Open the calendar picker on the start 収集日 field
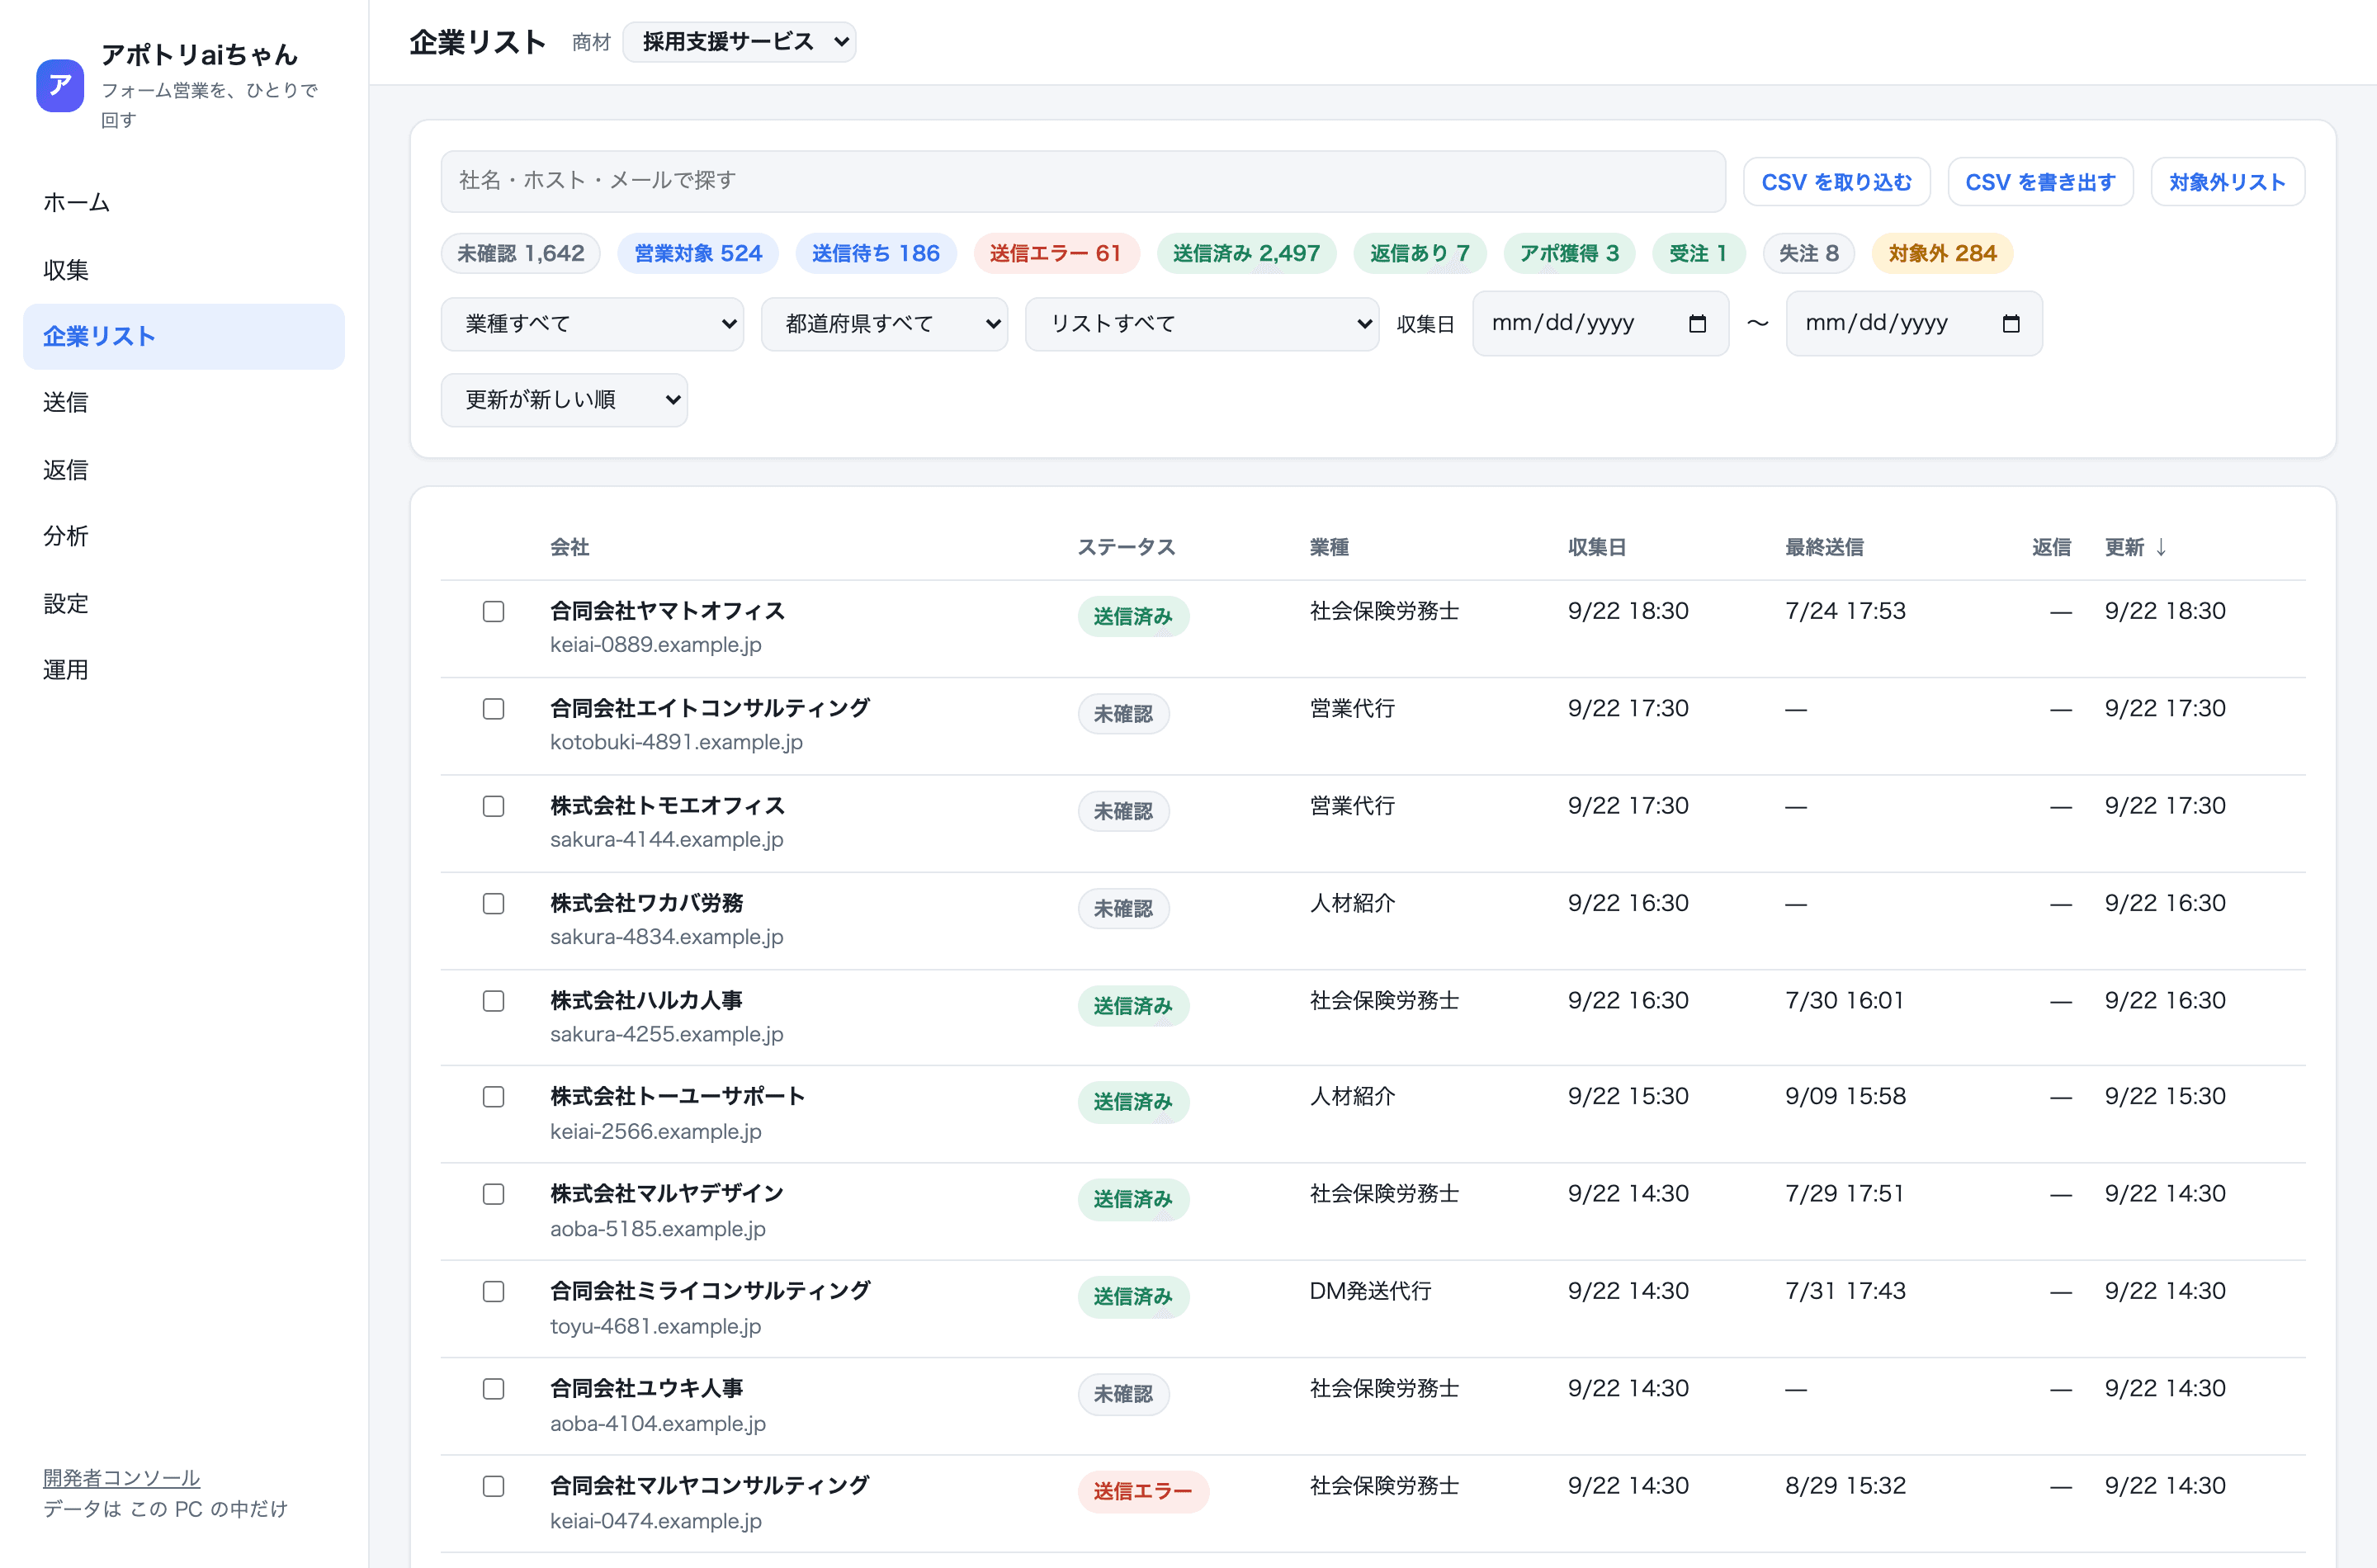2377x1568 pixels. pyautogui.click(x=1697, y=324)
